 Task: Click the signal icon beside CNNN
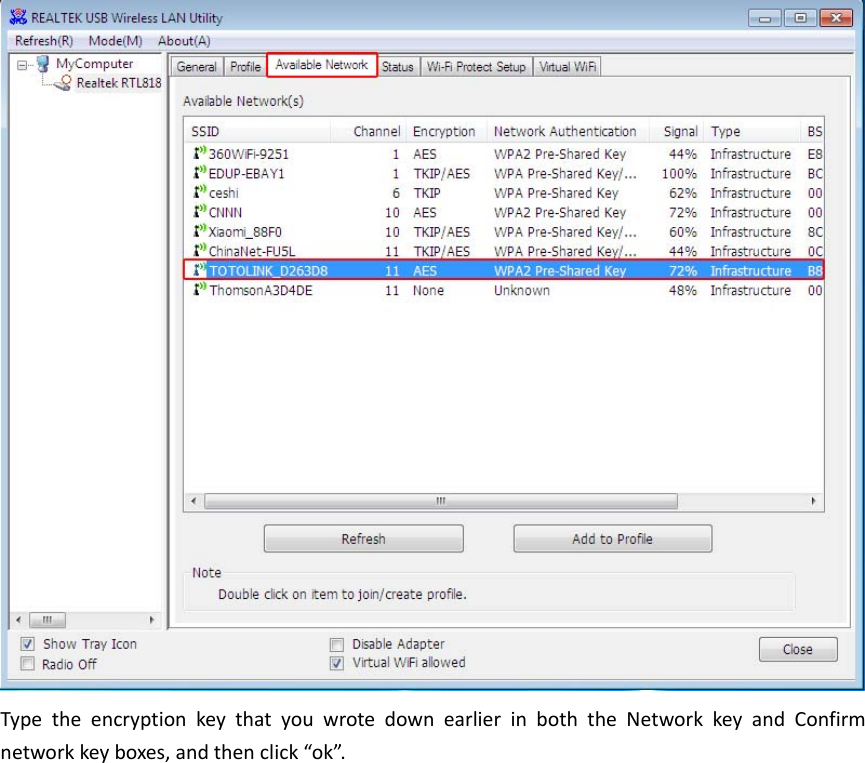(199, 211)
